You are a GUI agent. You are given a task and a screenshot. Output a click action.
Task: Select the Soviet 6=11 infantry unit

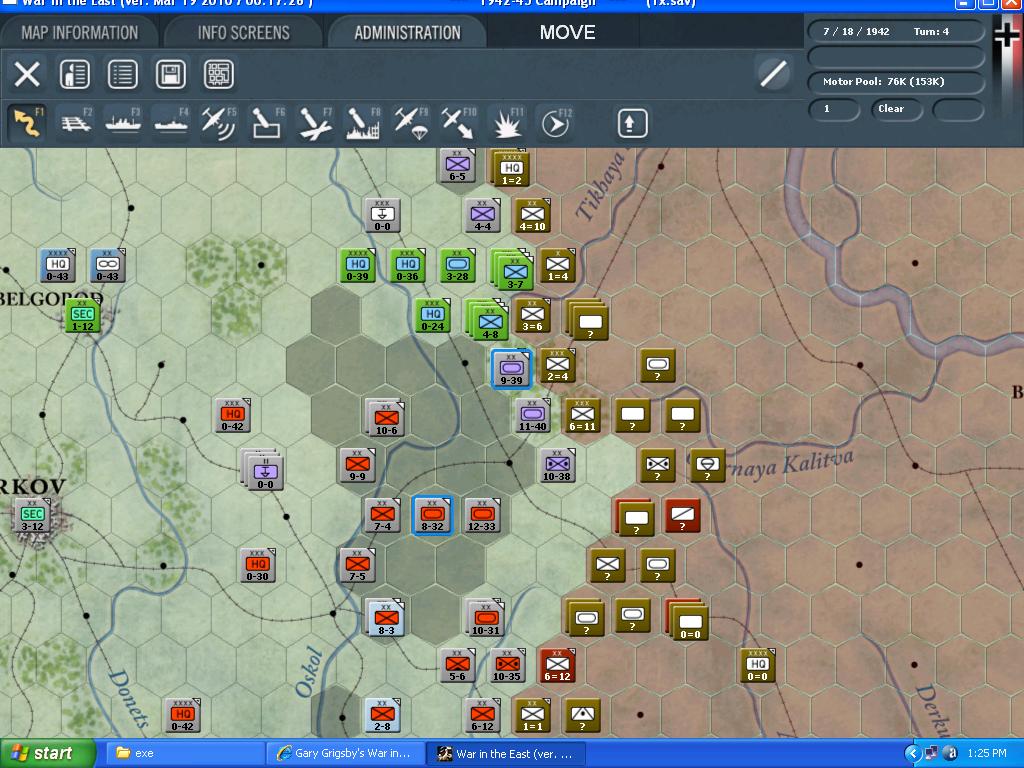click(x=583, y=415)
